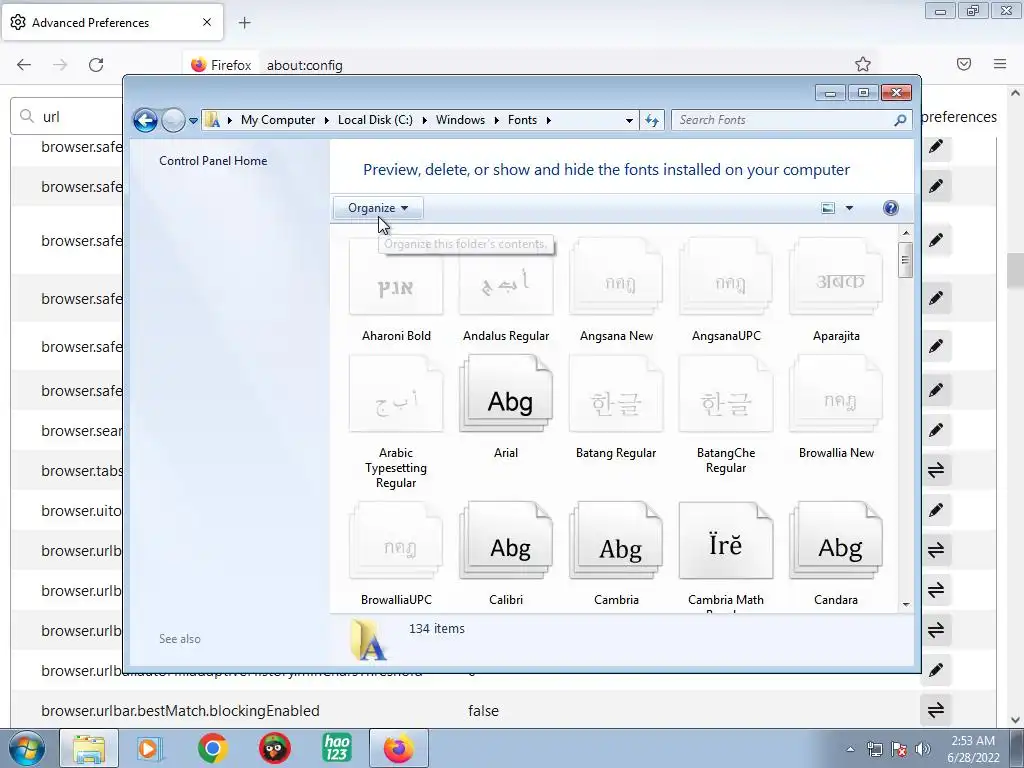1024x768 pixels.
Task: Open Firefox application menu
Action: coord(1000,64)
